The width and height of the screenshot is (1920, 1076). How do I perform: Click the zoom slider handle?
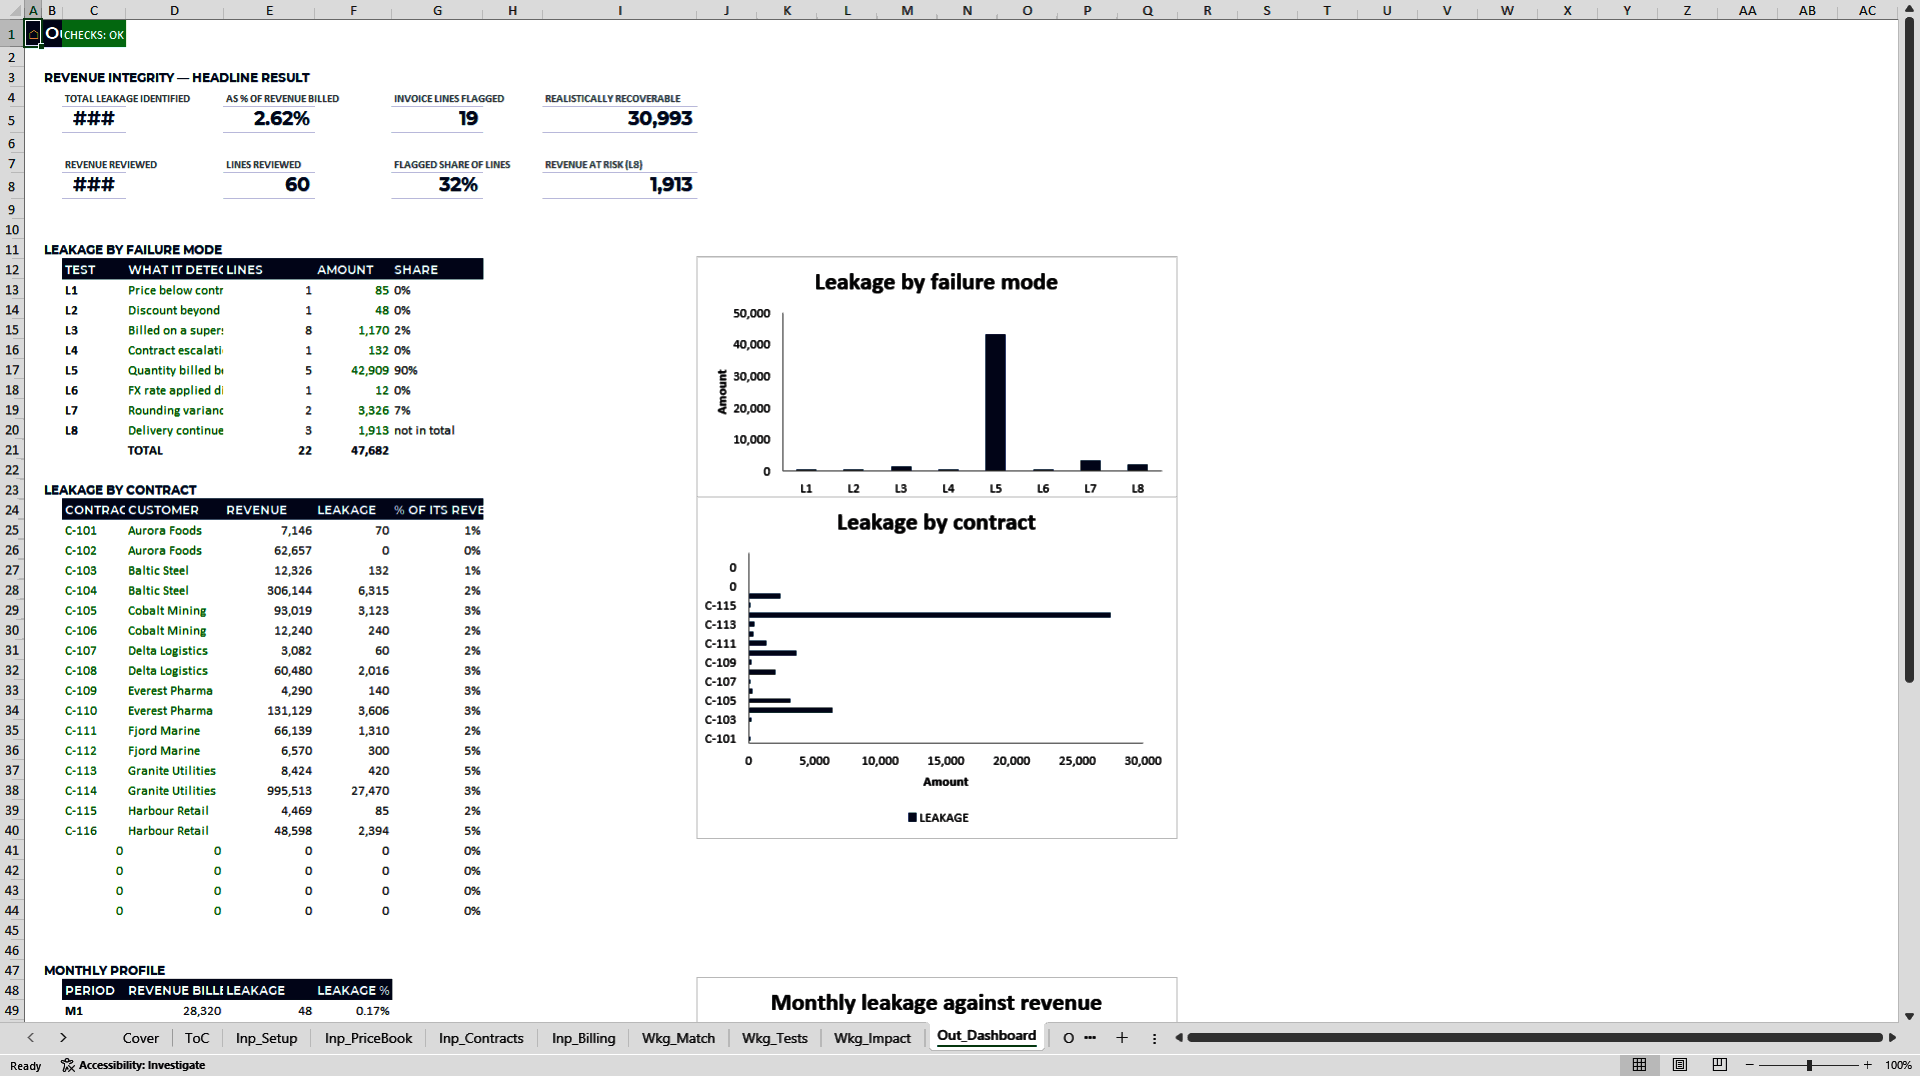tap(1809, 1065)
